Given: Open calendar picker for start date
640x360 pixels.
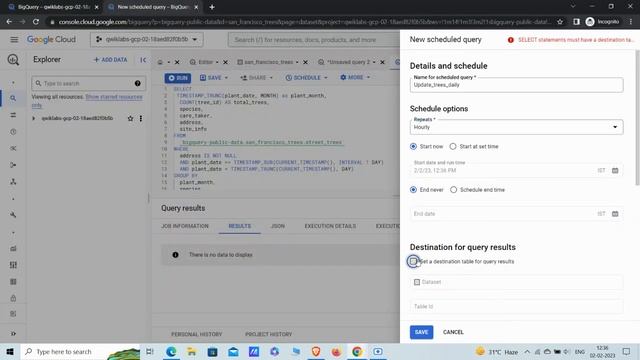Looking at the screenshot, I should tap(615, 171).
